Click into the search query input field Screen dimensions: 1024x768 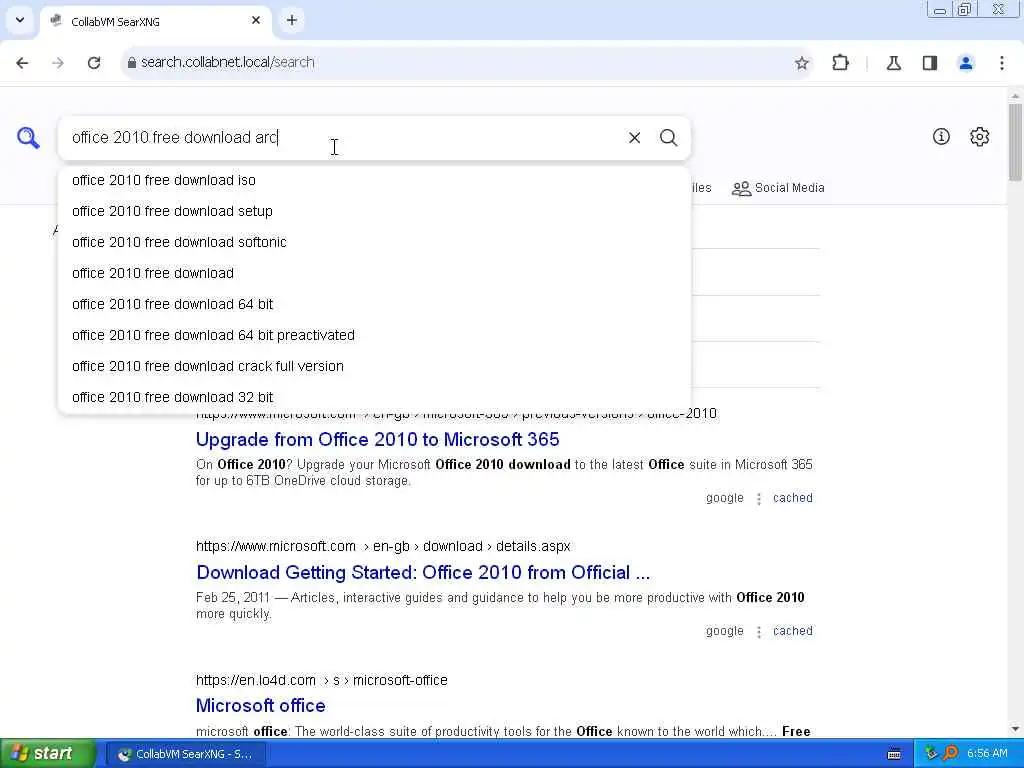[x=340, y=138]
